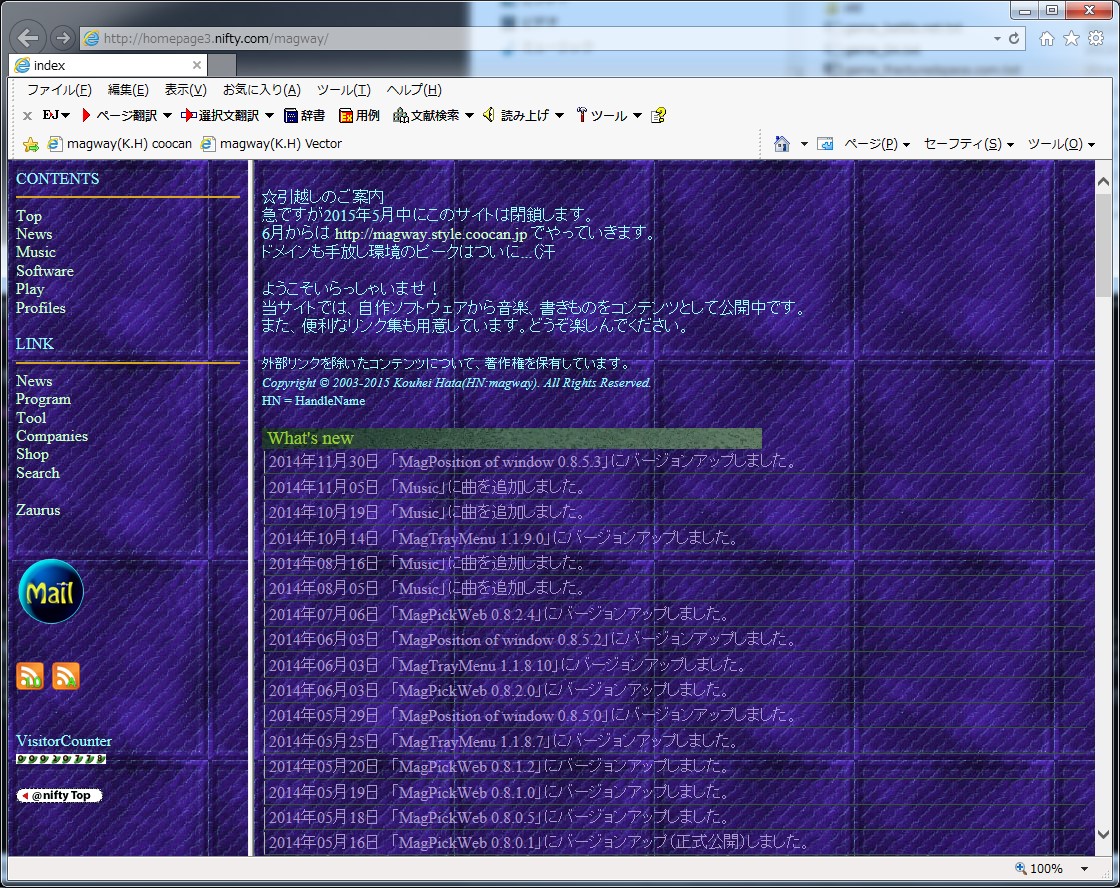This screenshot has width=1120, height=888.
Task: Click the Profiles link under CONTENTS
Action: click(x=41, y=308)
